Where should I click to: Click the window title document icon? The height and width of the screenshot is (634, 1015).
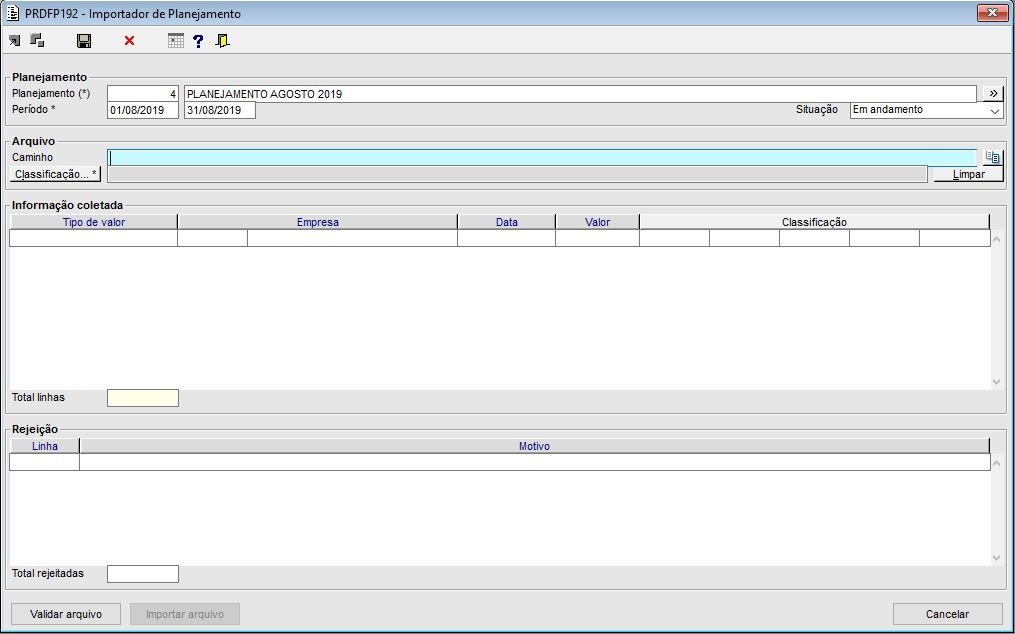click(12, 13)
